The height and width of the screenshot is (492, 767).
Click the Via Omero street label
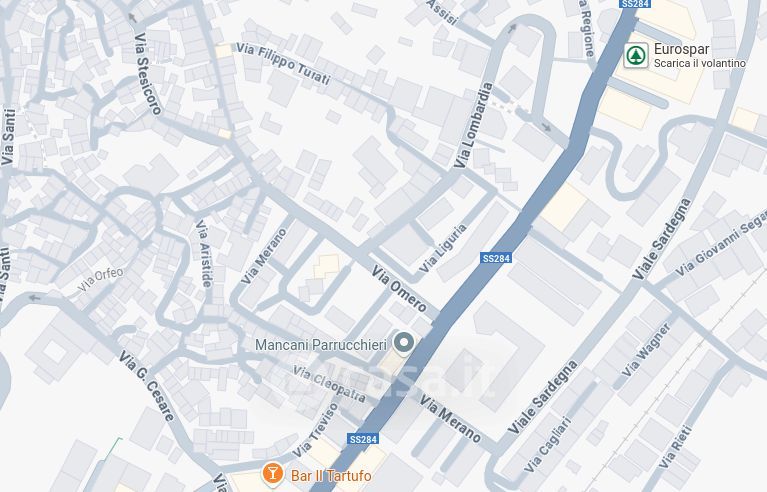(x=399, y=289)
